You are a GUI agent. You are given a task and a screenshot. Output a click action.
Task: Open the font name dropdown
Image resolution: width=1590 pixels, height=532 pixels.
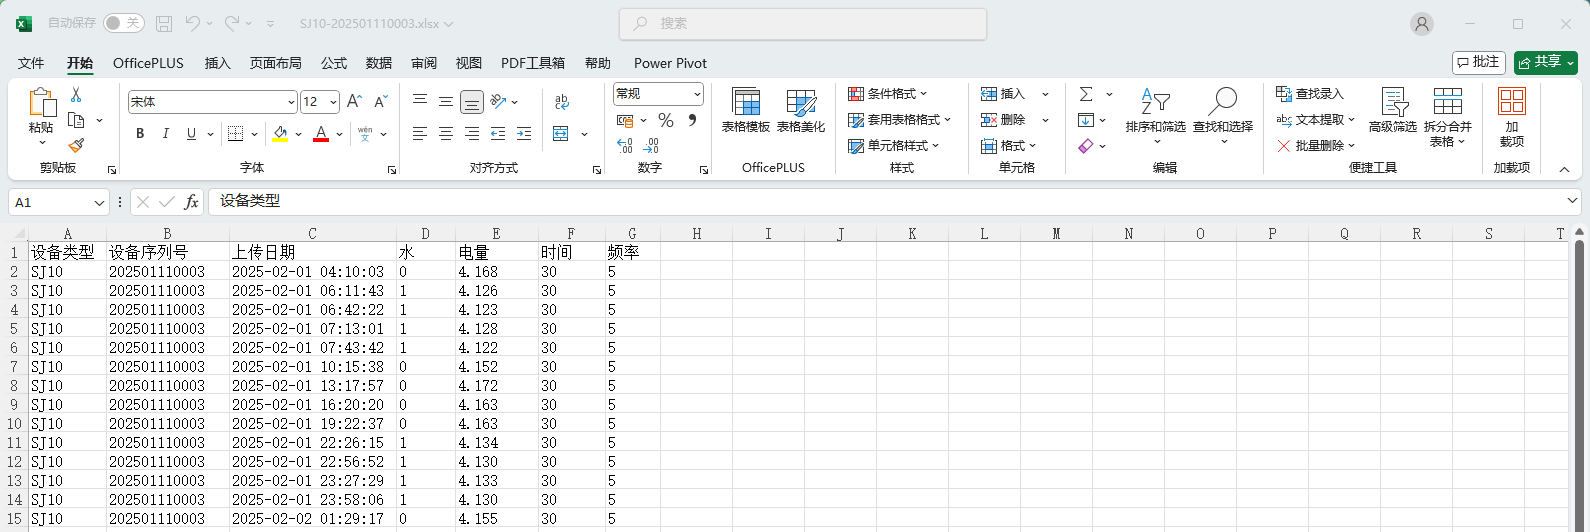[x=291, y=102]
